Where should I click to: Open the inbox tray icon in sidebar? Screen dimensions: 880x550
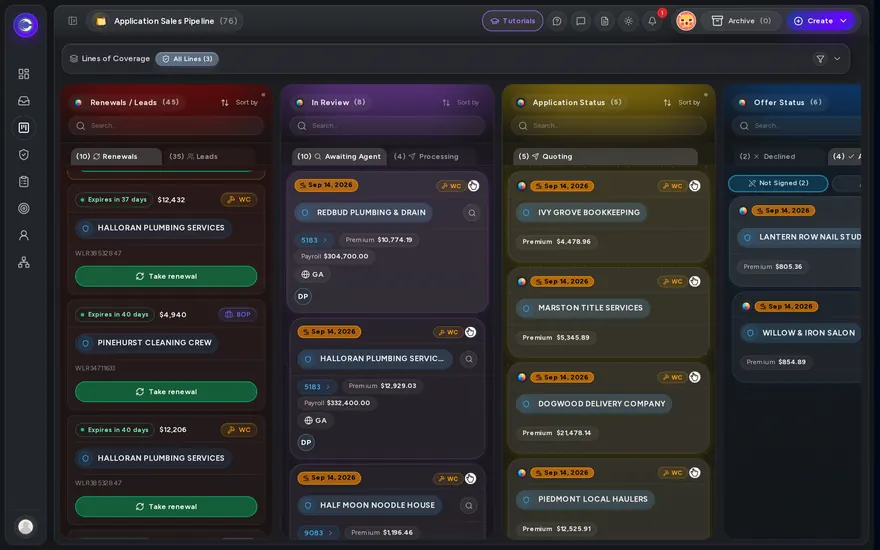24,101
